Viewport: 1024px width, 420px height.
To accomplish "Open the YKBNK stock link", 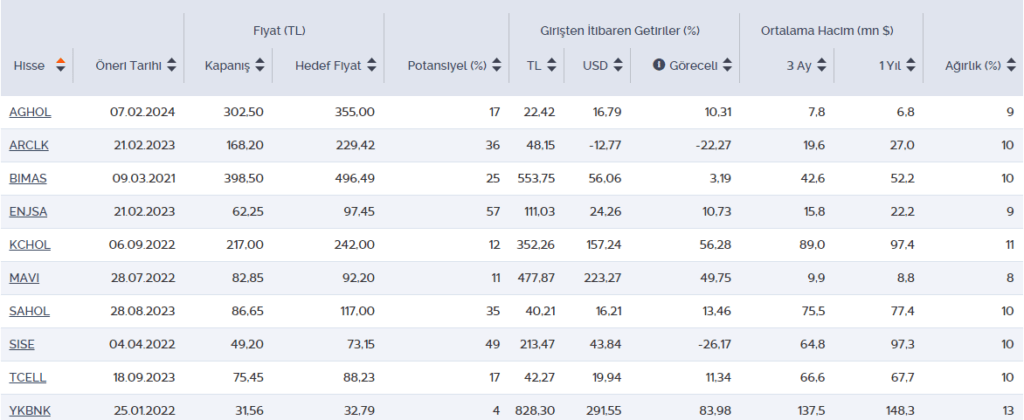I will (30, 411).
